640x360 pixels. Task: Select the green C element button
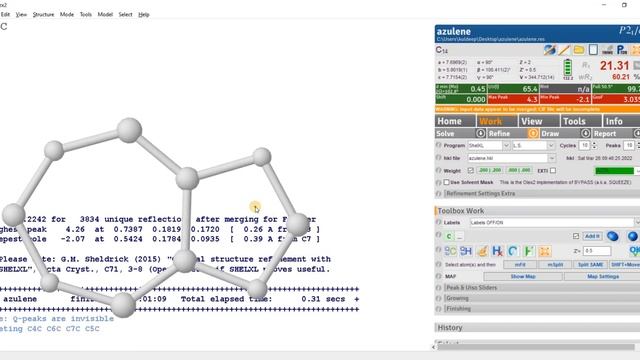pos(449,236)
